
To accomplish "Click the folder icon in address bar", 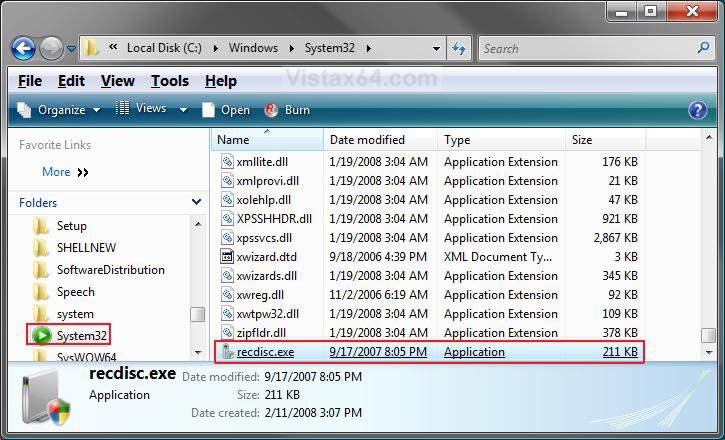I will [x=91, y=48].
